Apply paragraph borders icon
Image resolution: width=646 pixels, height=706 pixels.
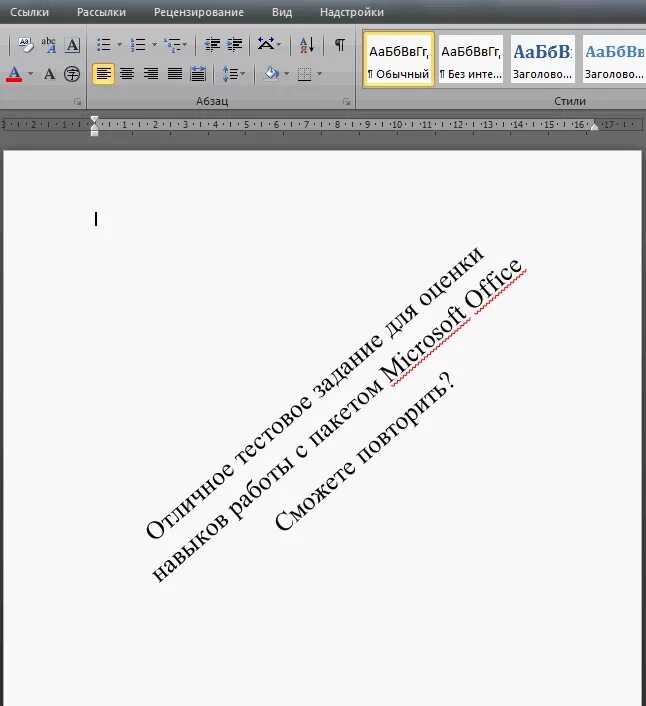click(305, 73)
